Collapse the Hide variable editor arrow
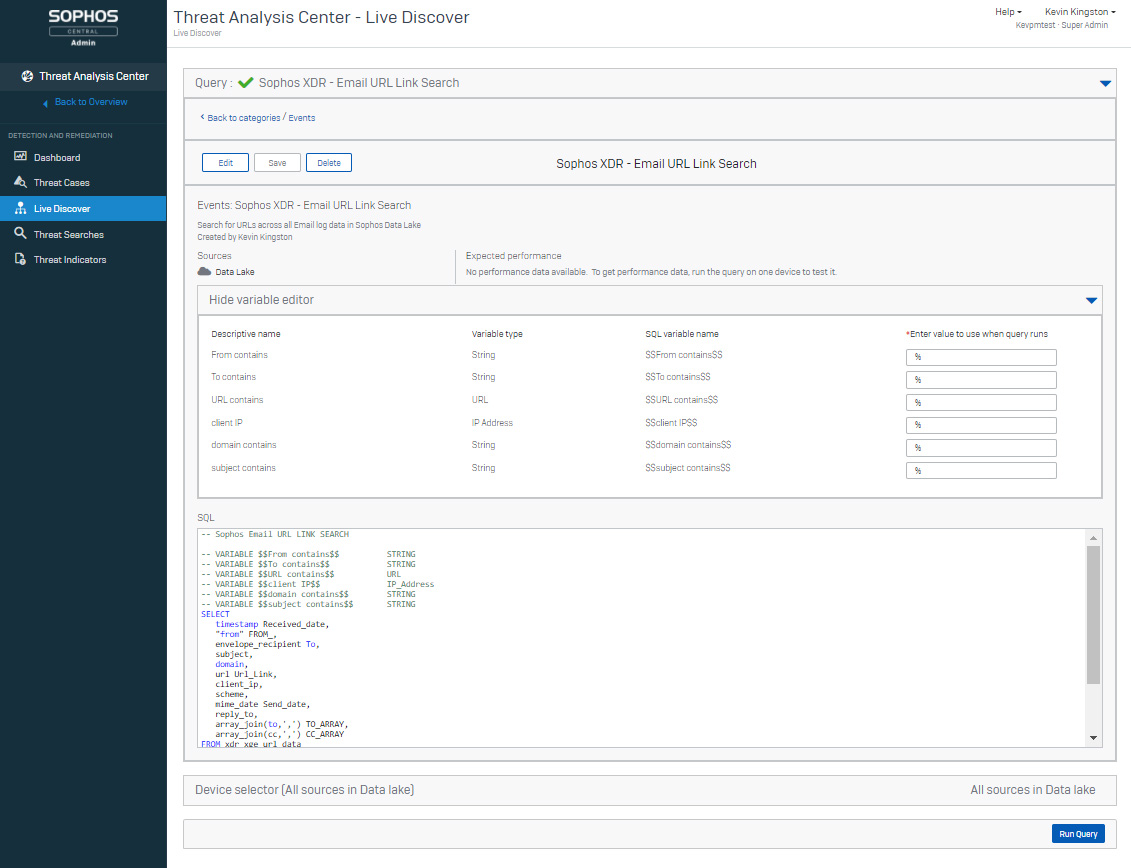This screenshot has width=1131, height=868. [1091, 300]
